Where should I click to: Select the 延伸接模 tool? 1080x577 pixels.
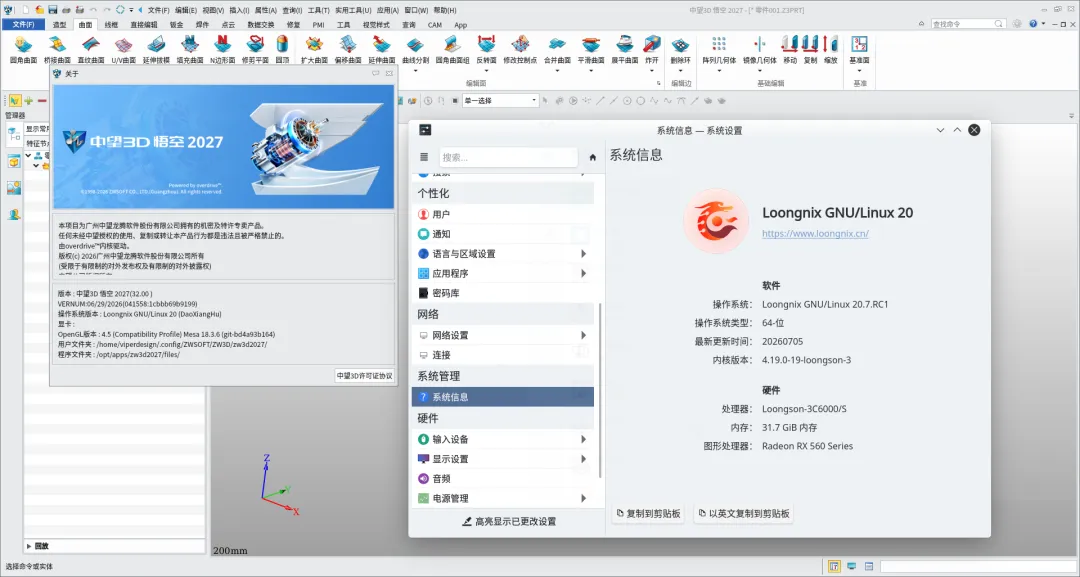156,50
